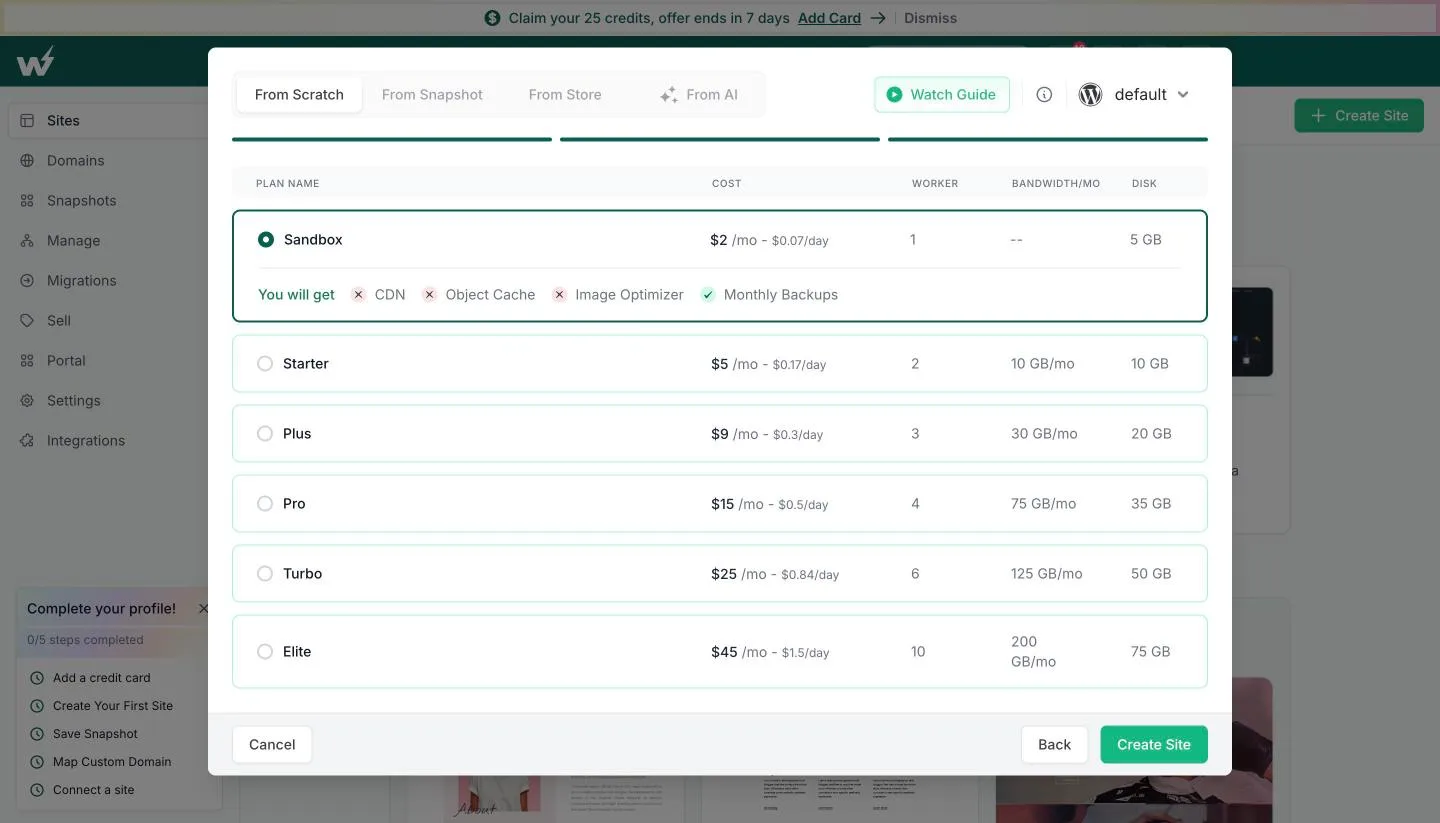Click the Sell tag icon in the sidebar
This screenshot has width=1440, height=823.
click(27, 320)
